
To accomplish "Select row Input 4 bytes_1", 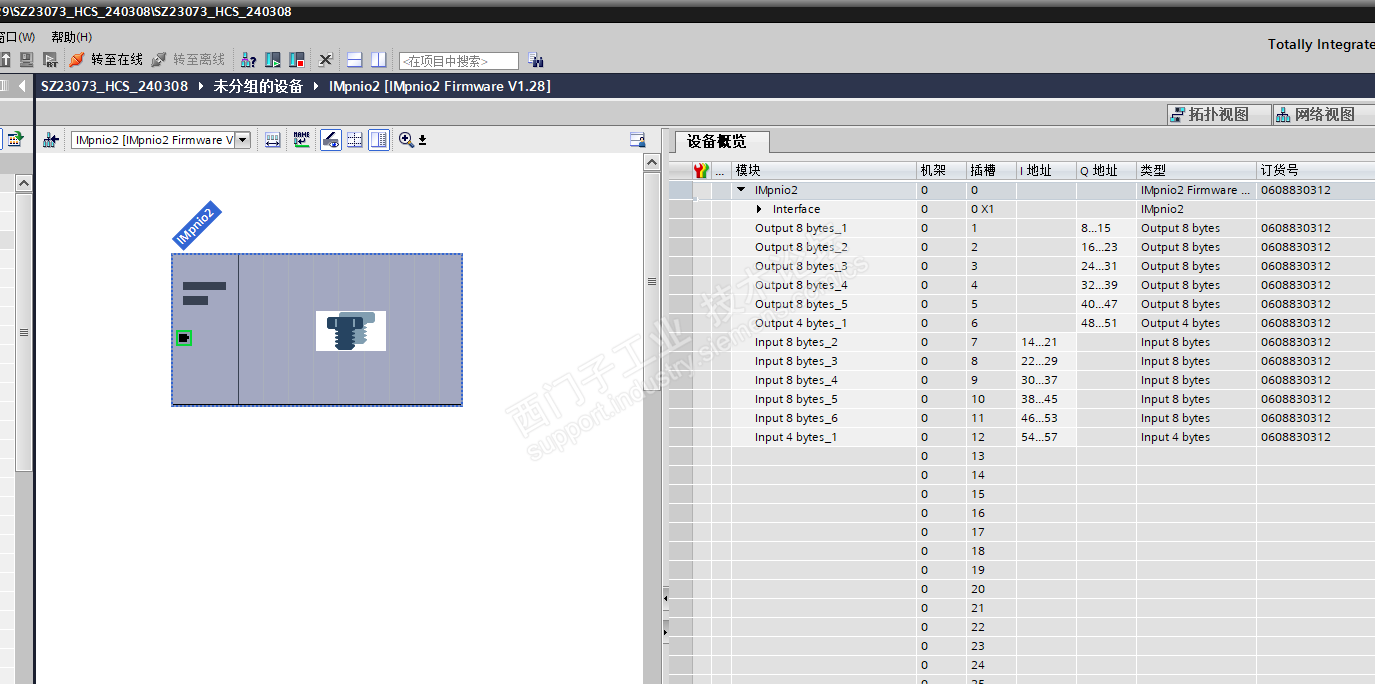I will point(1021,437).
